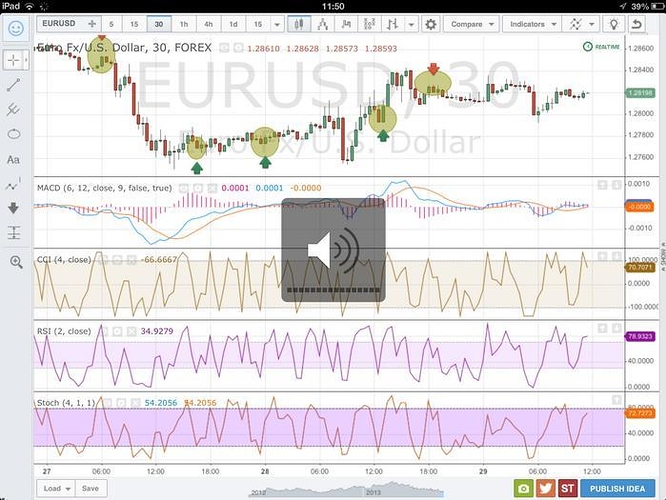Select the 1d interval

pyautogui.click(x=233, y=24)
